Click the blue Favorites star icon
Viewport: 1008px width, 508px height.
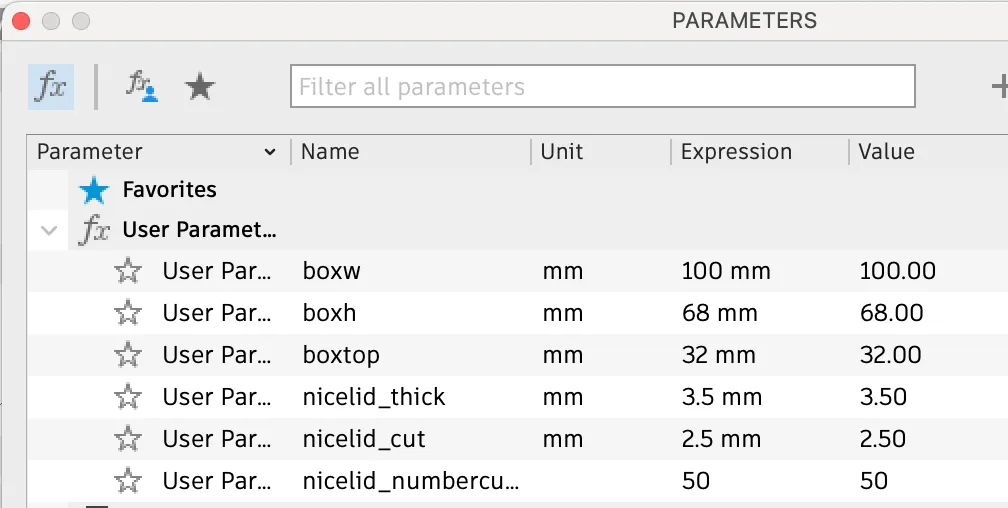[x=94, y=190]
